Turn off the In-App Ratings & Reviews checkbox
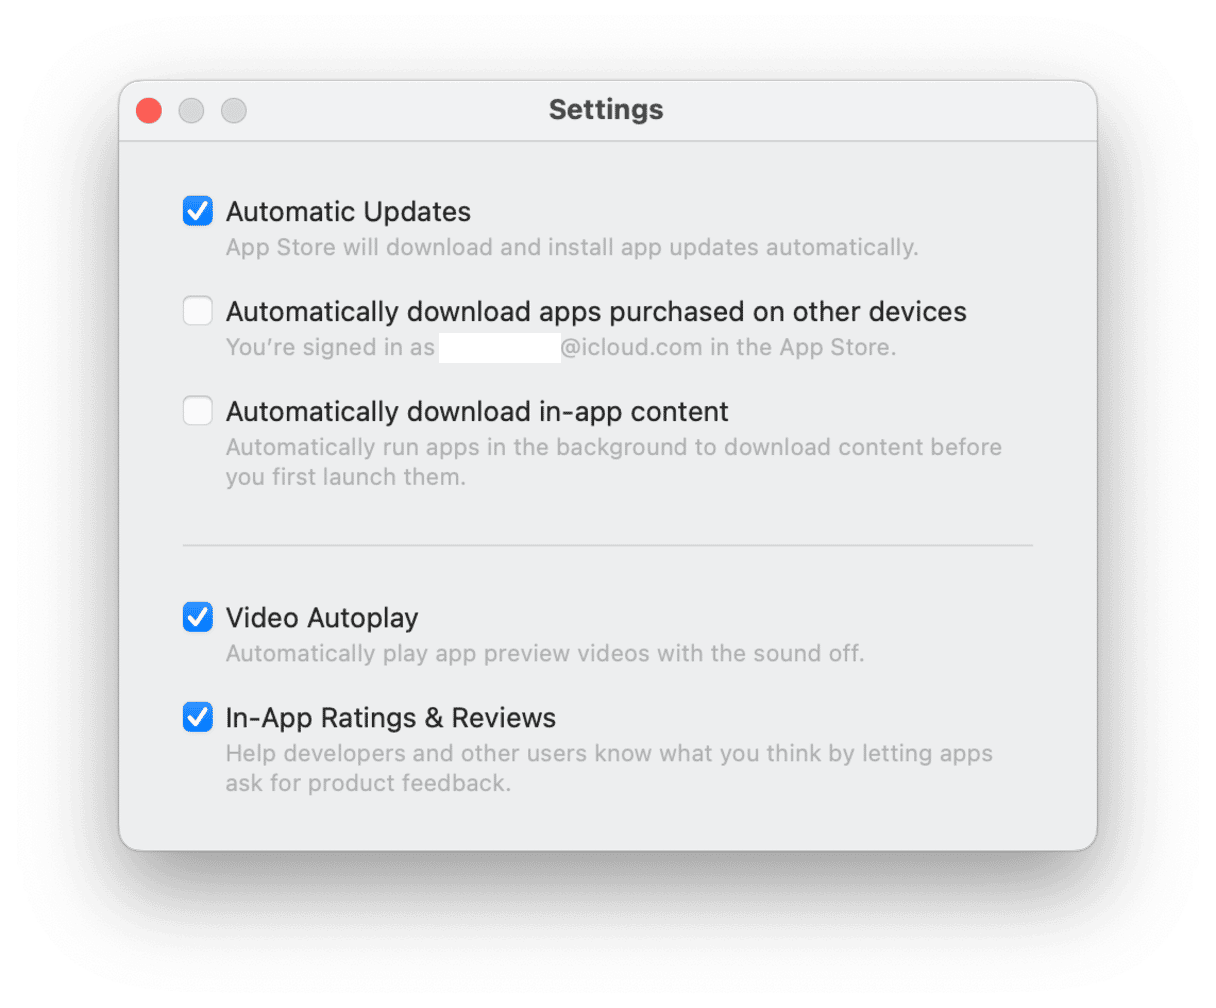Screen dimensions: 1216x1008 coord(198,717)
